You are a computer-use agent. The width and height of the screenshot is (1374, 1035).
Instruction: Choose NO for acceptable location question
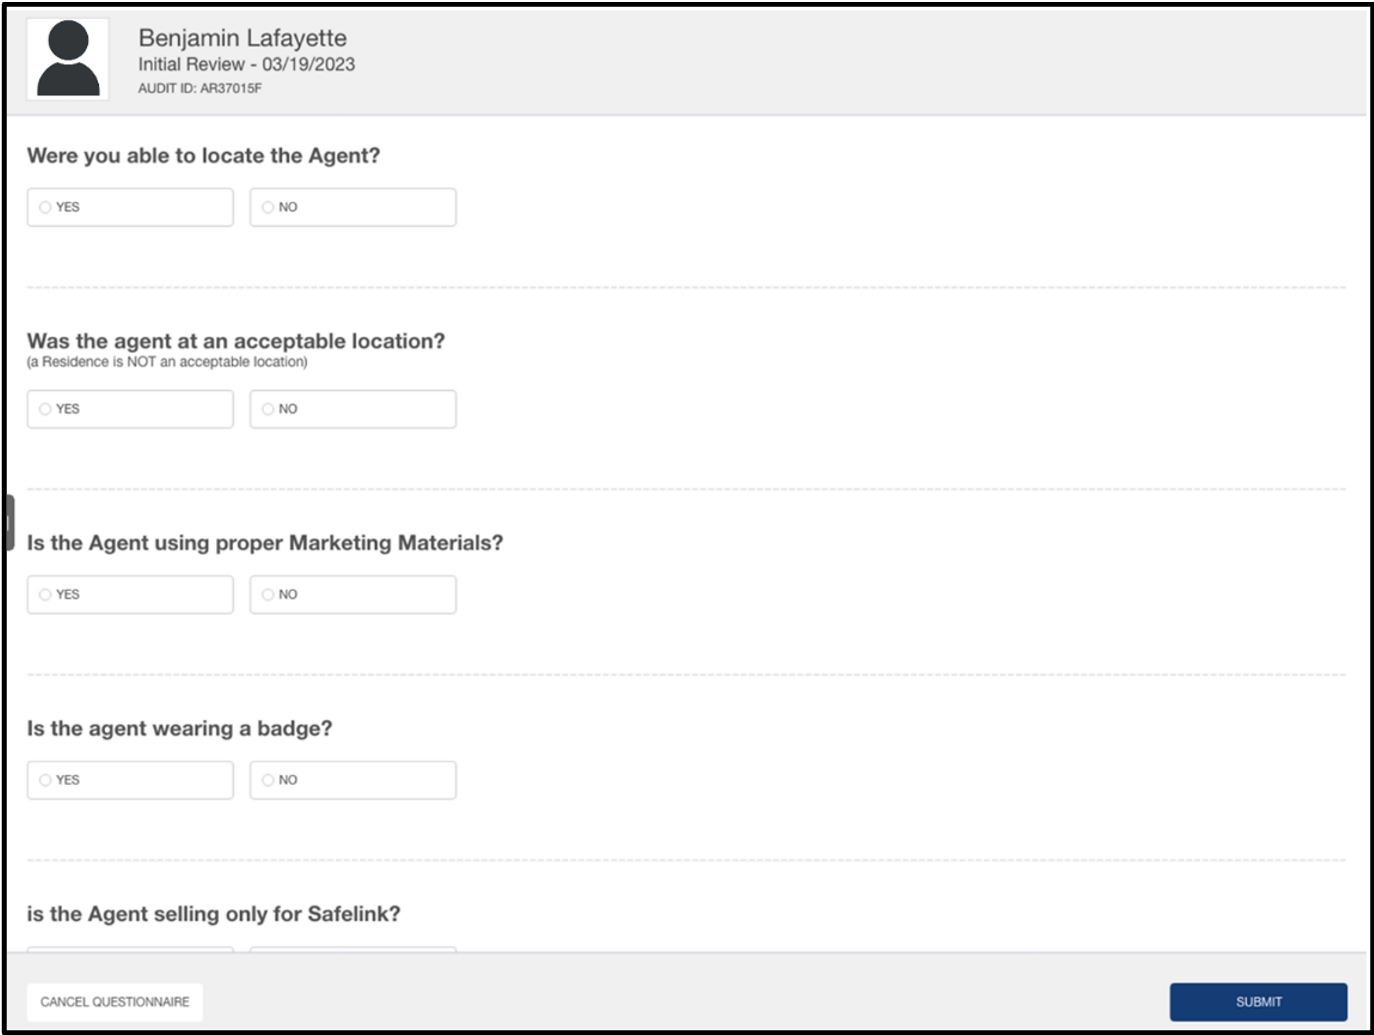pos(353,409)
